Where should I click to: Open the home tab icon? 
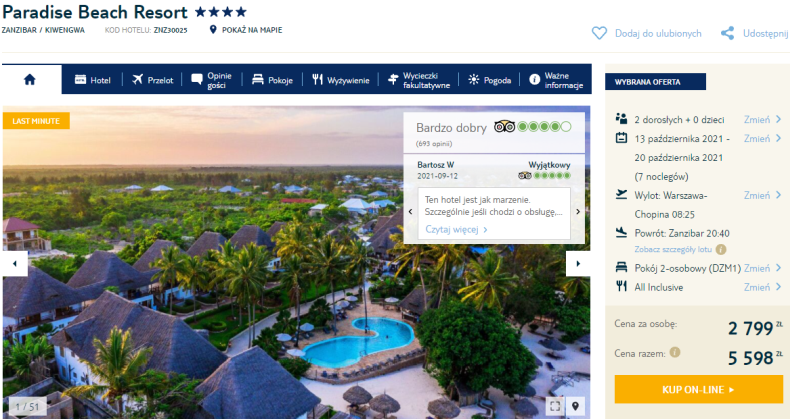pyautogui.click(x=30, y=80)
